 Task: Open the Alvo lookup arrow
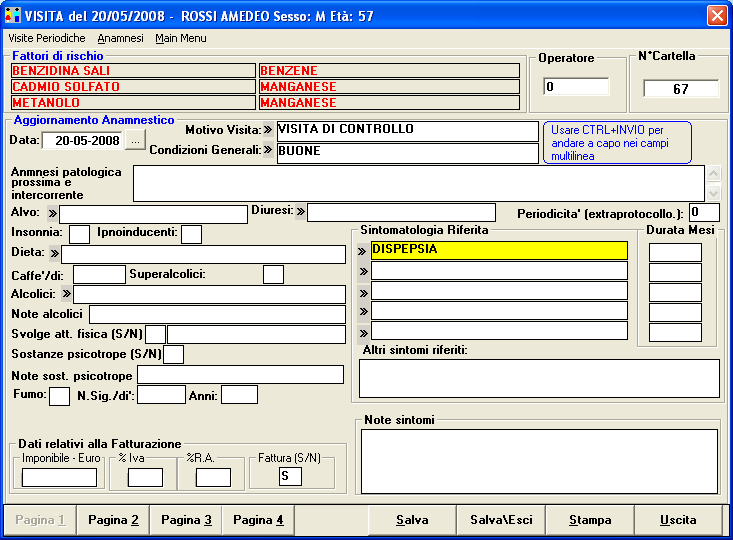coord(52,214)
